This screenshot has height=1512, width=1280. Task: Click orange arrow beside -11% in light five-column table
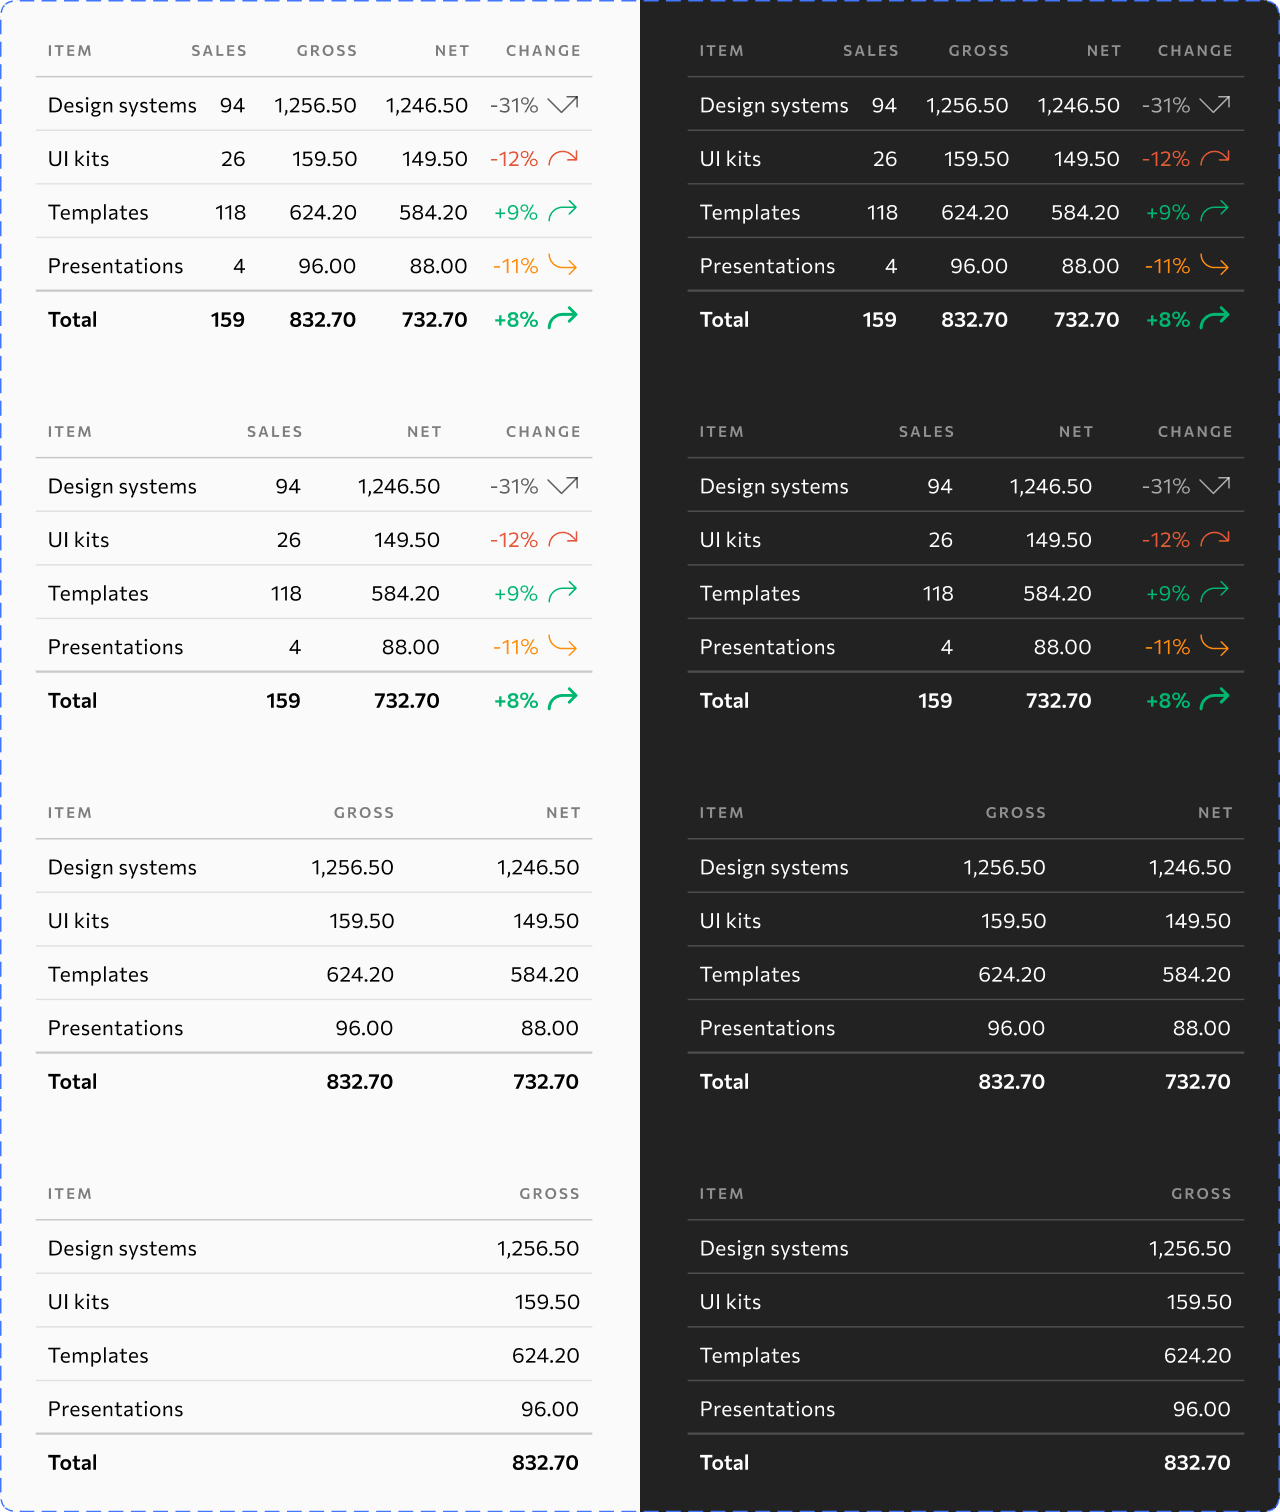click(x=563, y=265)
